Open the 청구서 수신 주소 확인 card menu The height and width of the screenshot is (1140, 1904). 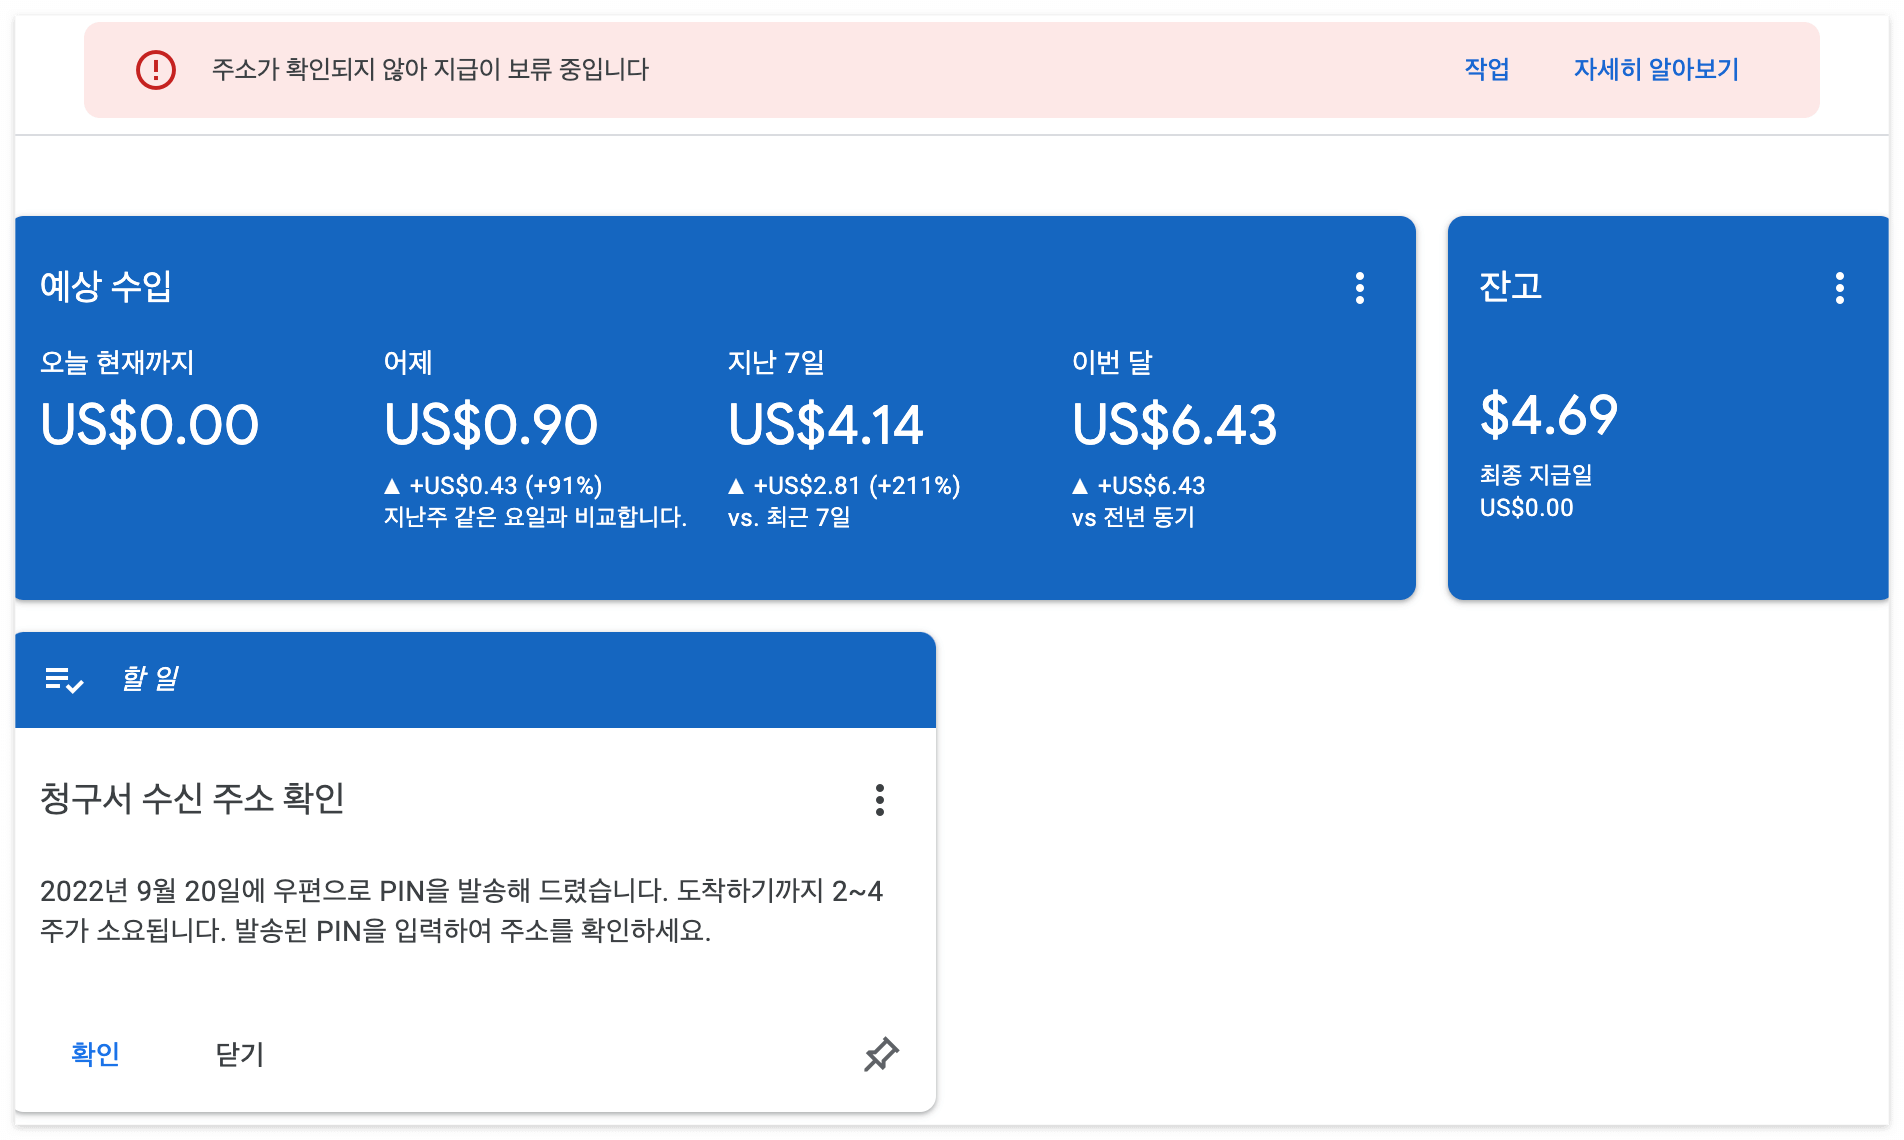tap(879, 800)
